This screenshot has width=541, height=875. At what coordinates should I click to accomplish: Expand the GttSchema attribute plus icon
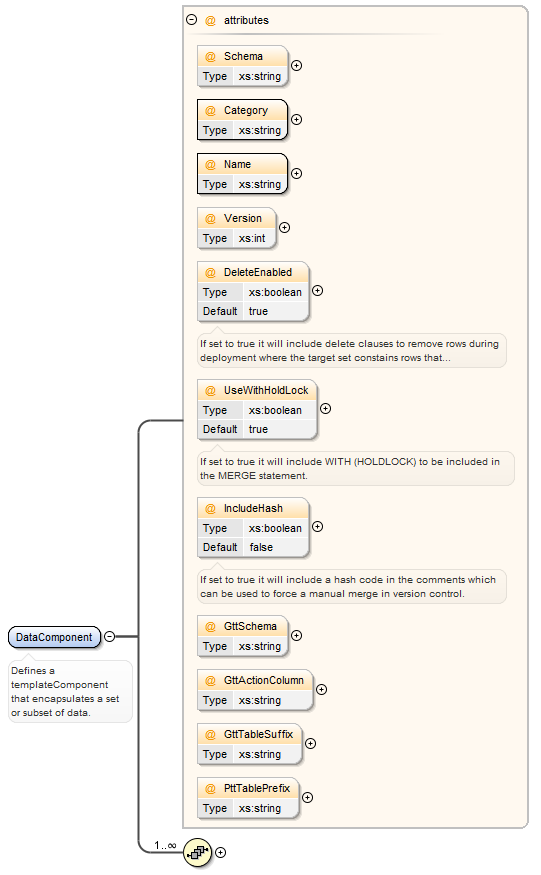click(296, 636)
